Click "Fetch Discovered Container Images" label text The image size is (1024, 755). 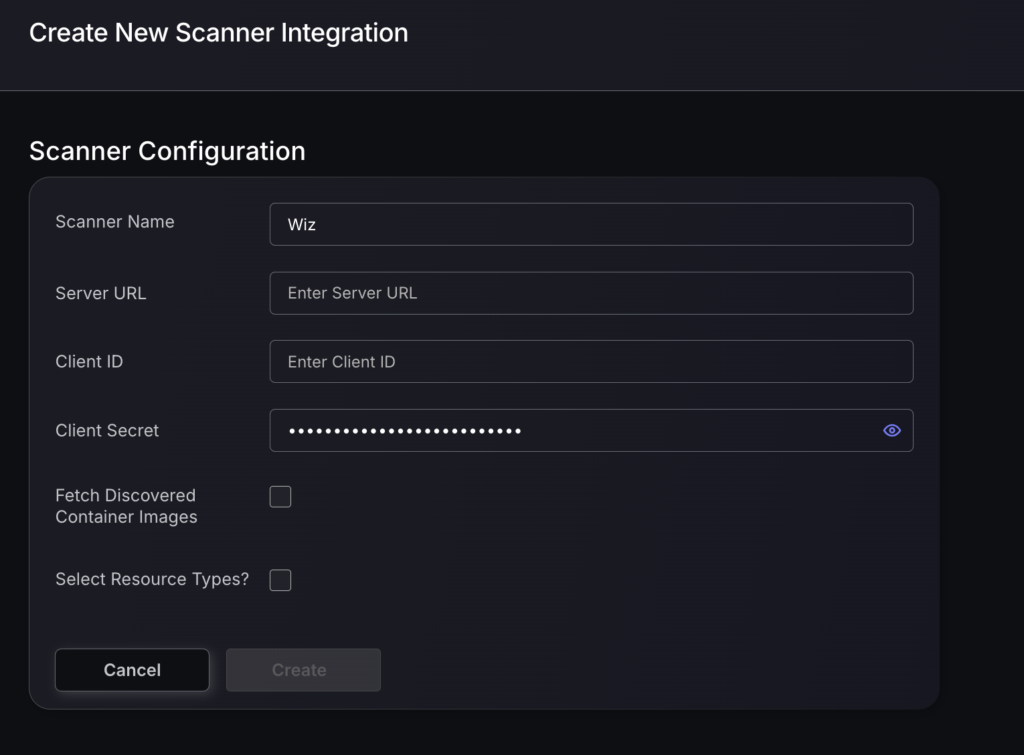point(126,506)
